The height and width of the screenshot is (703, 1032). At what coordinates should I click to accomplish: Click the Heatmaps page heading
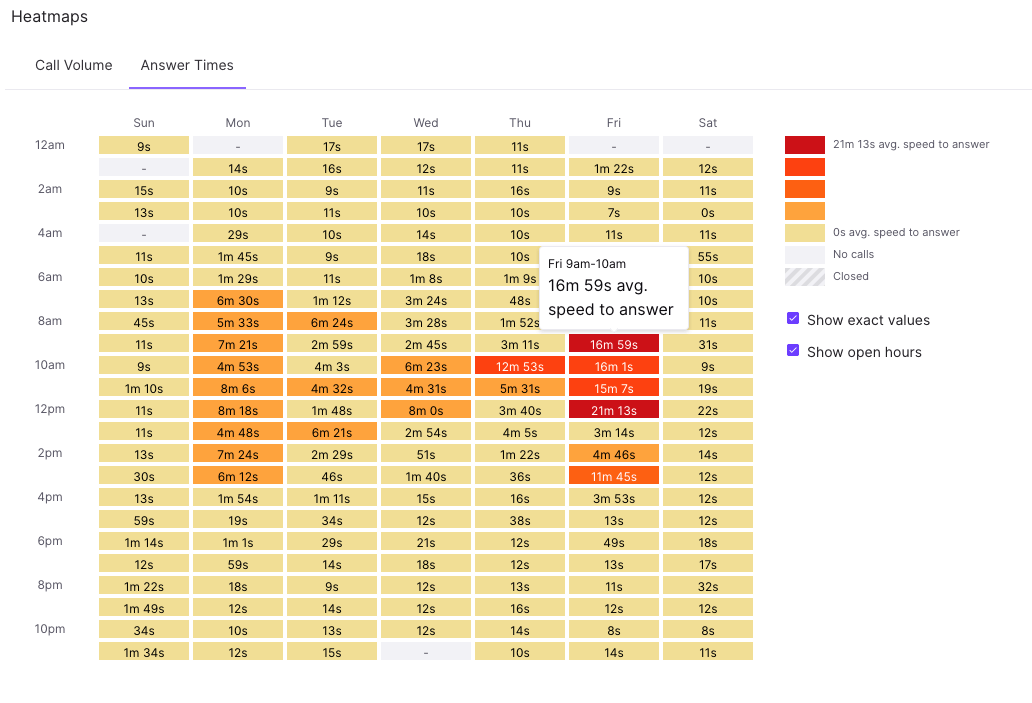coord(49,16)
